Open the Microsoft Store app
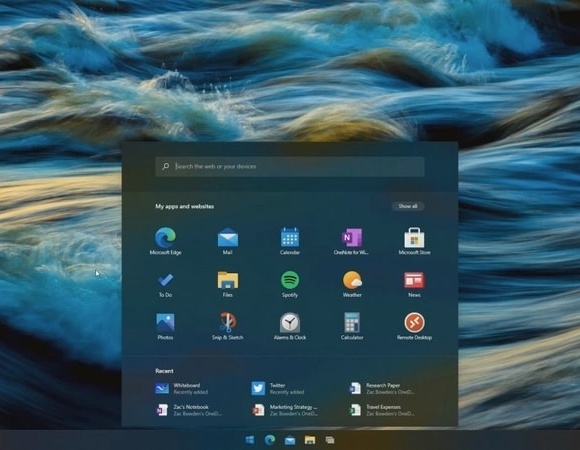The width and height of the screenshot is (580, 450). (x=414, y=241)
